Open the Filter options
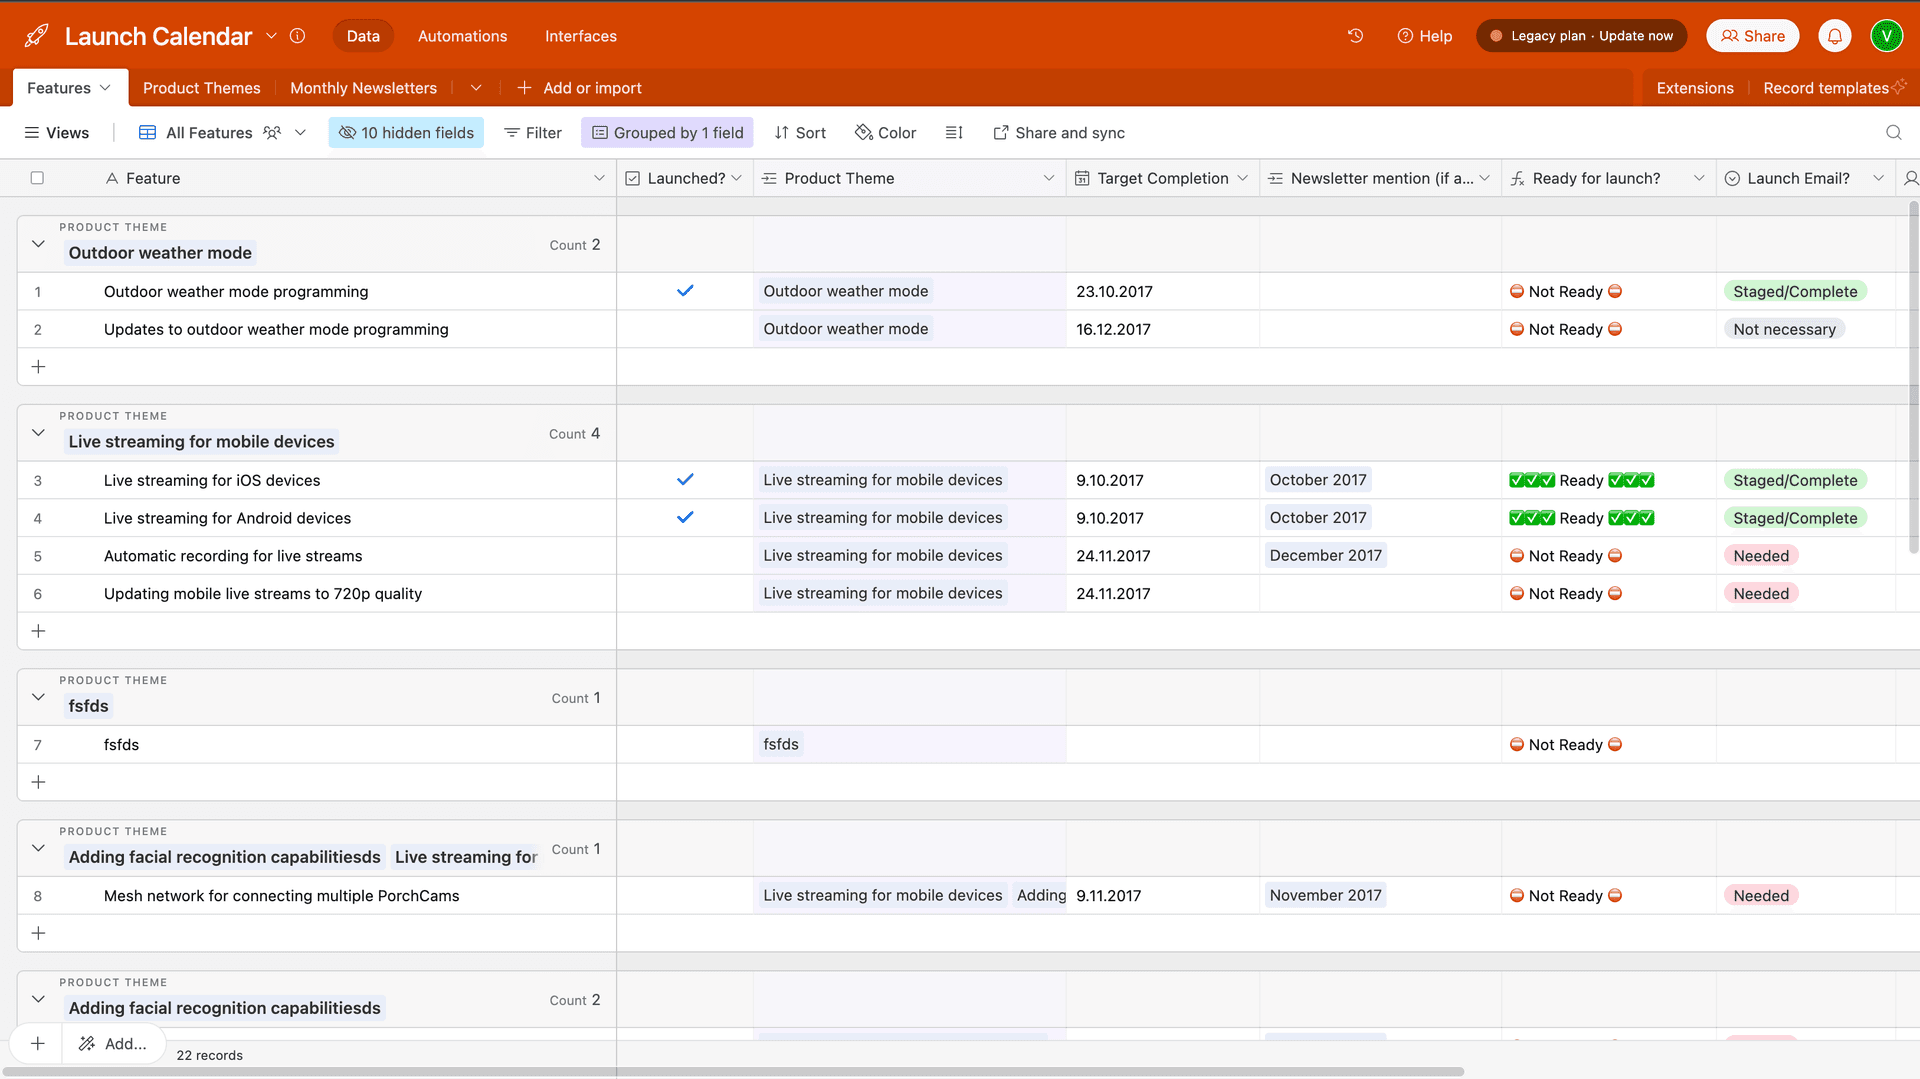This screenshot has height=1079, width=1920. coord(533,132)
